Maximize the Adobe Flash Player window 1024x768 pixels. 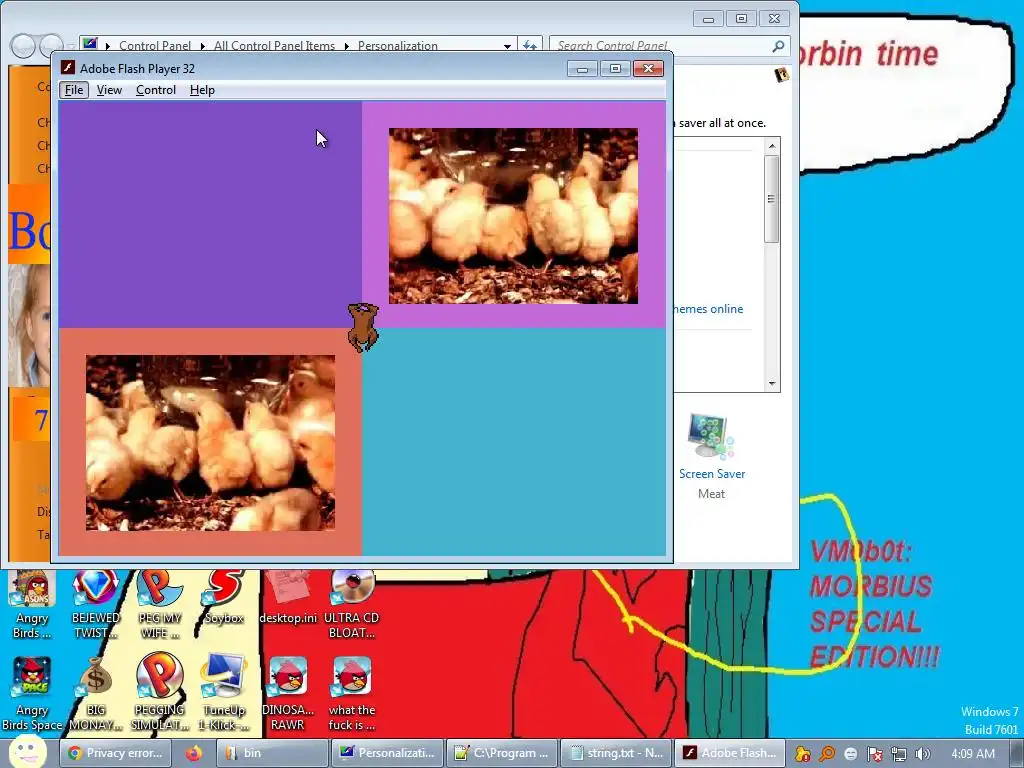click(615, 69)
